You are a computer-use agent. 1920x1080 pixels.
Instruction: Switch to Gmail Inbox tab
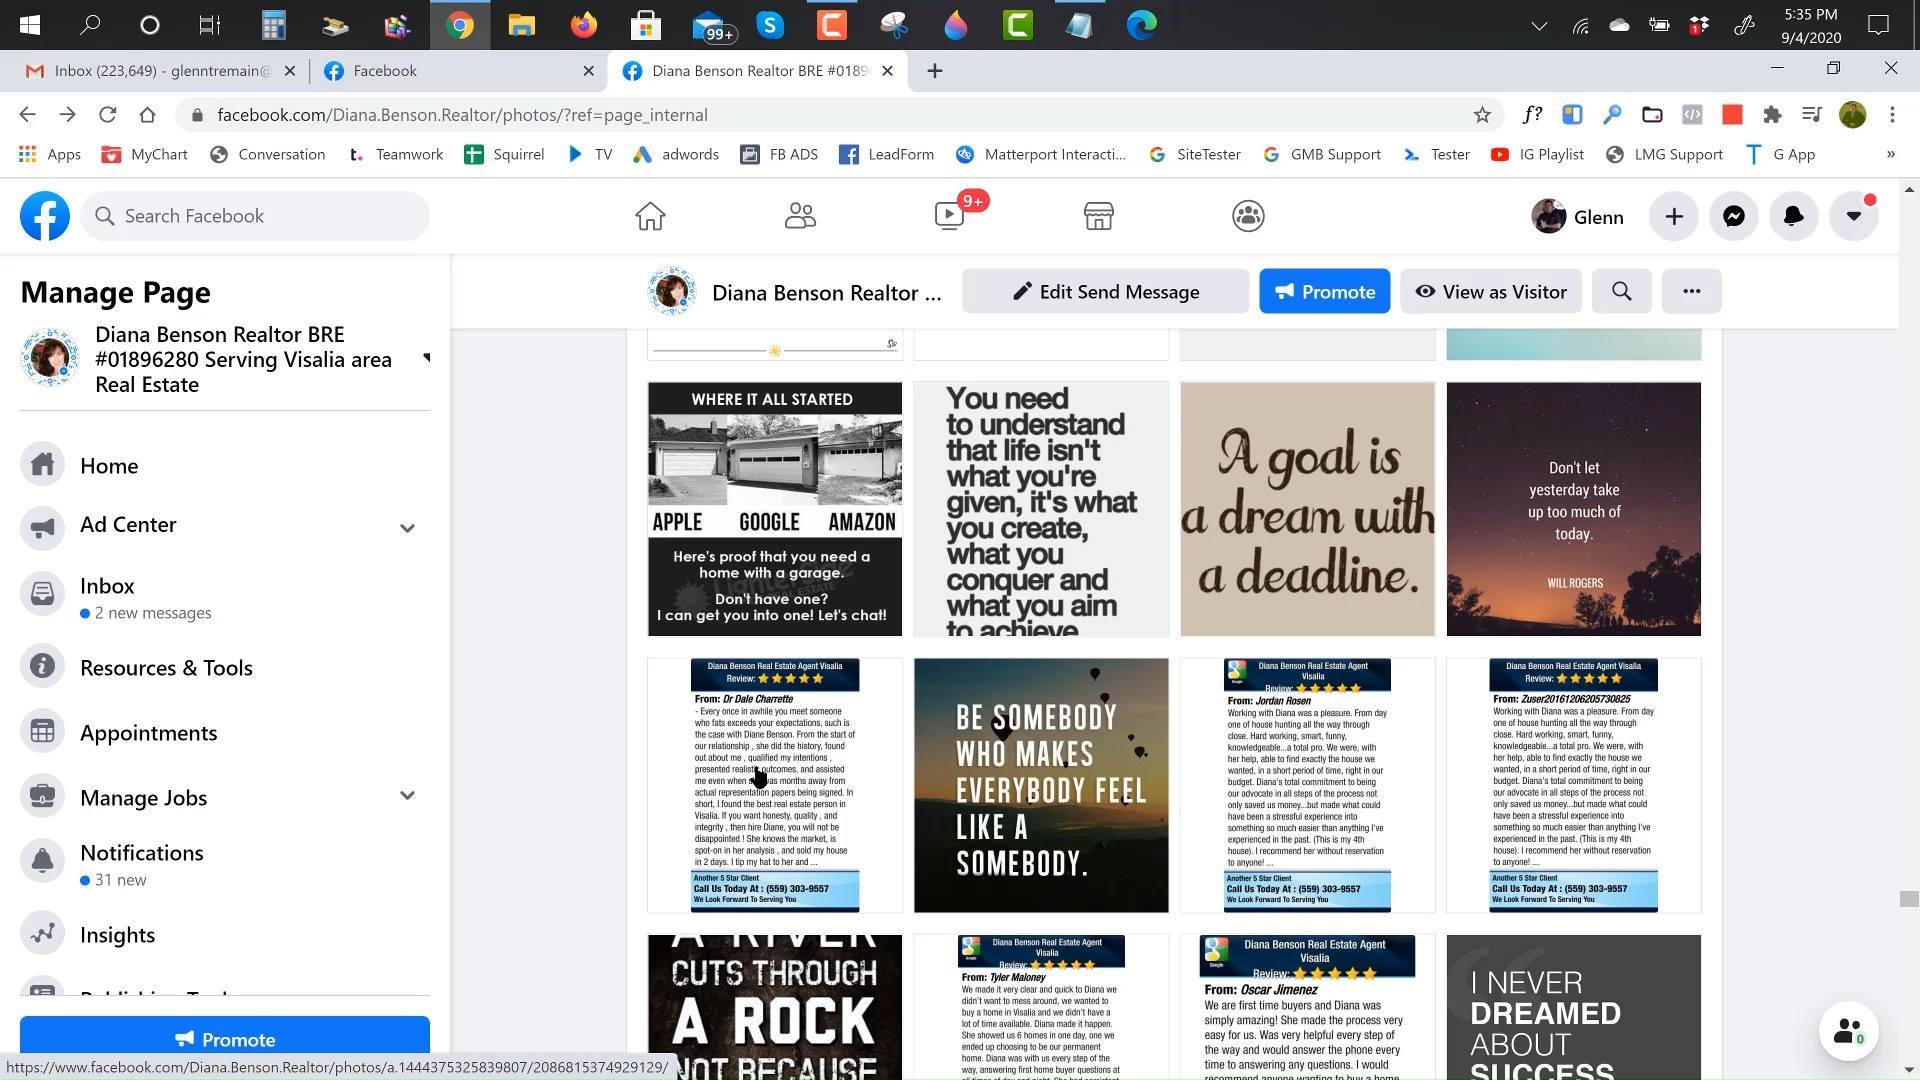click(x=160, y=71)
